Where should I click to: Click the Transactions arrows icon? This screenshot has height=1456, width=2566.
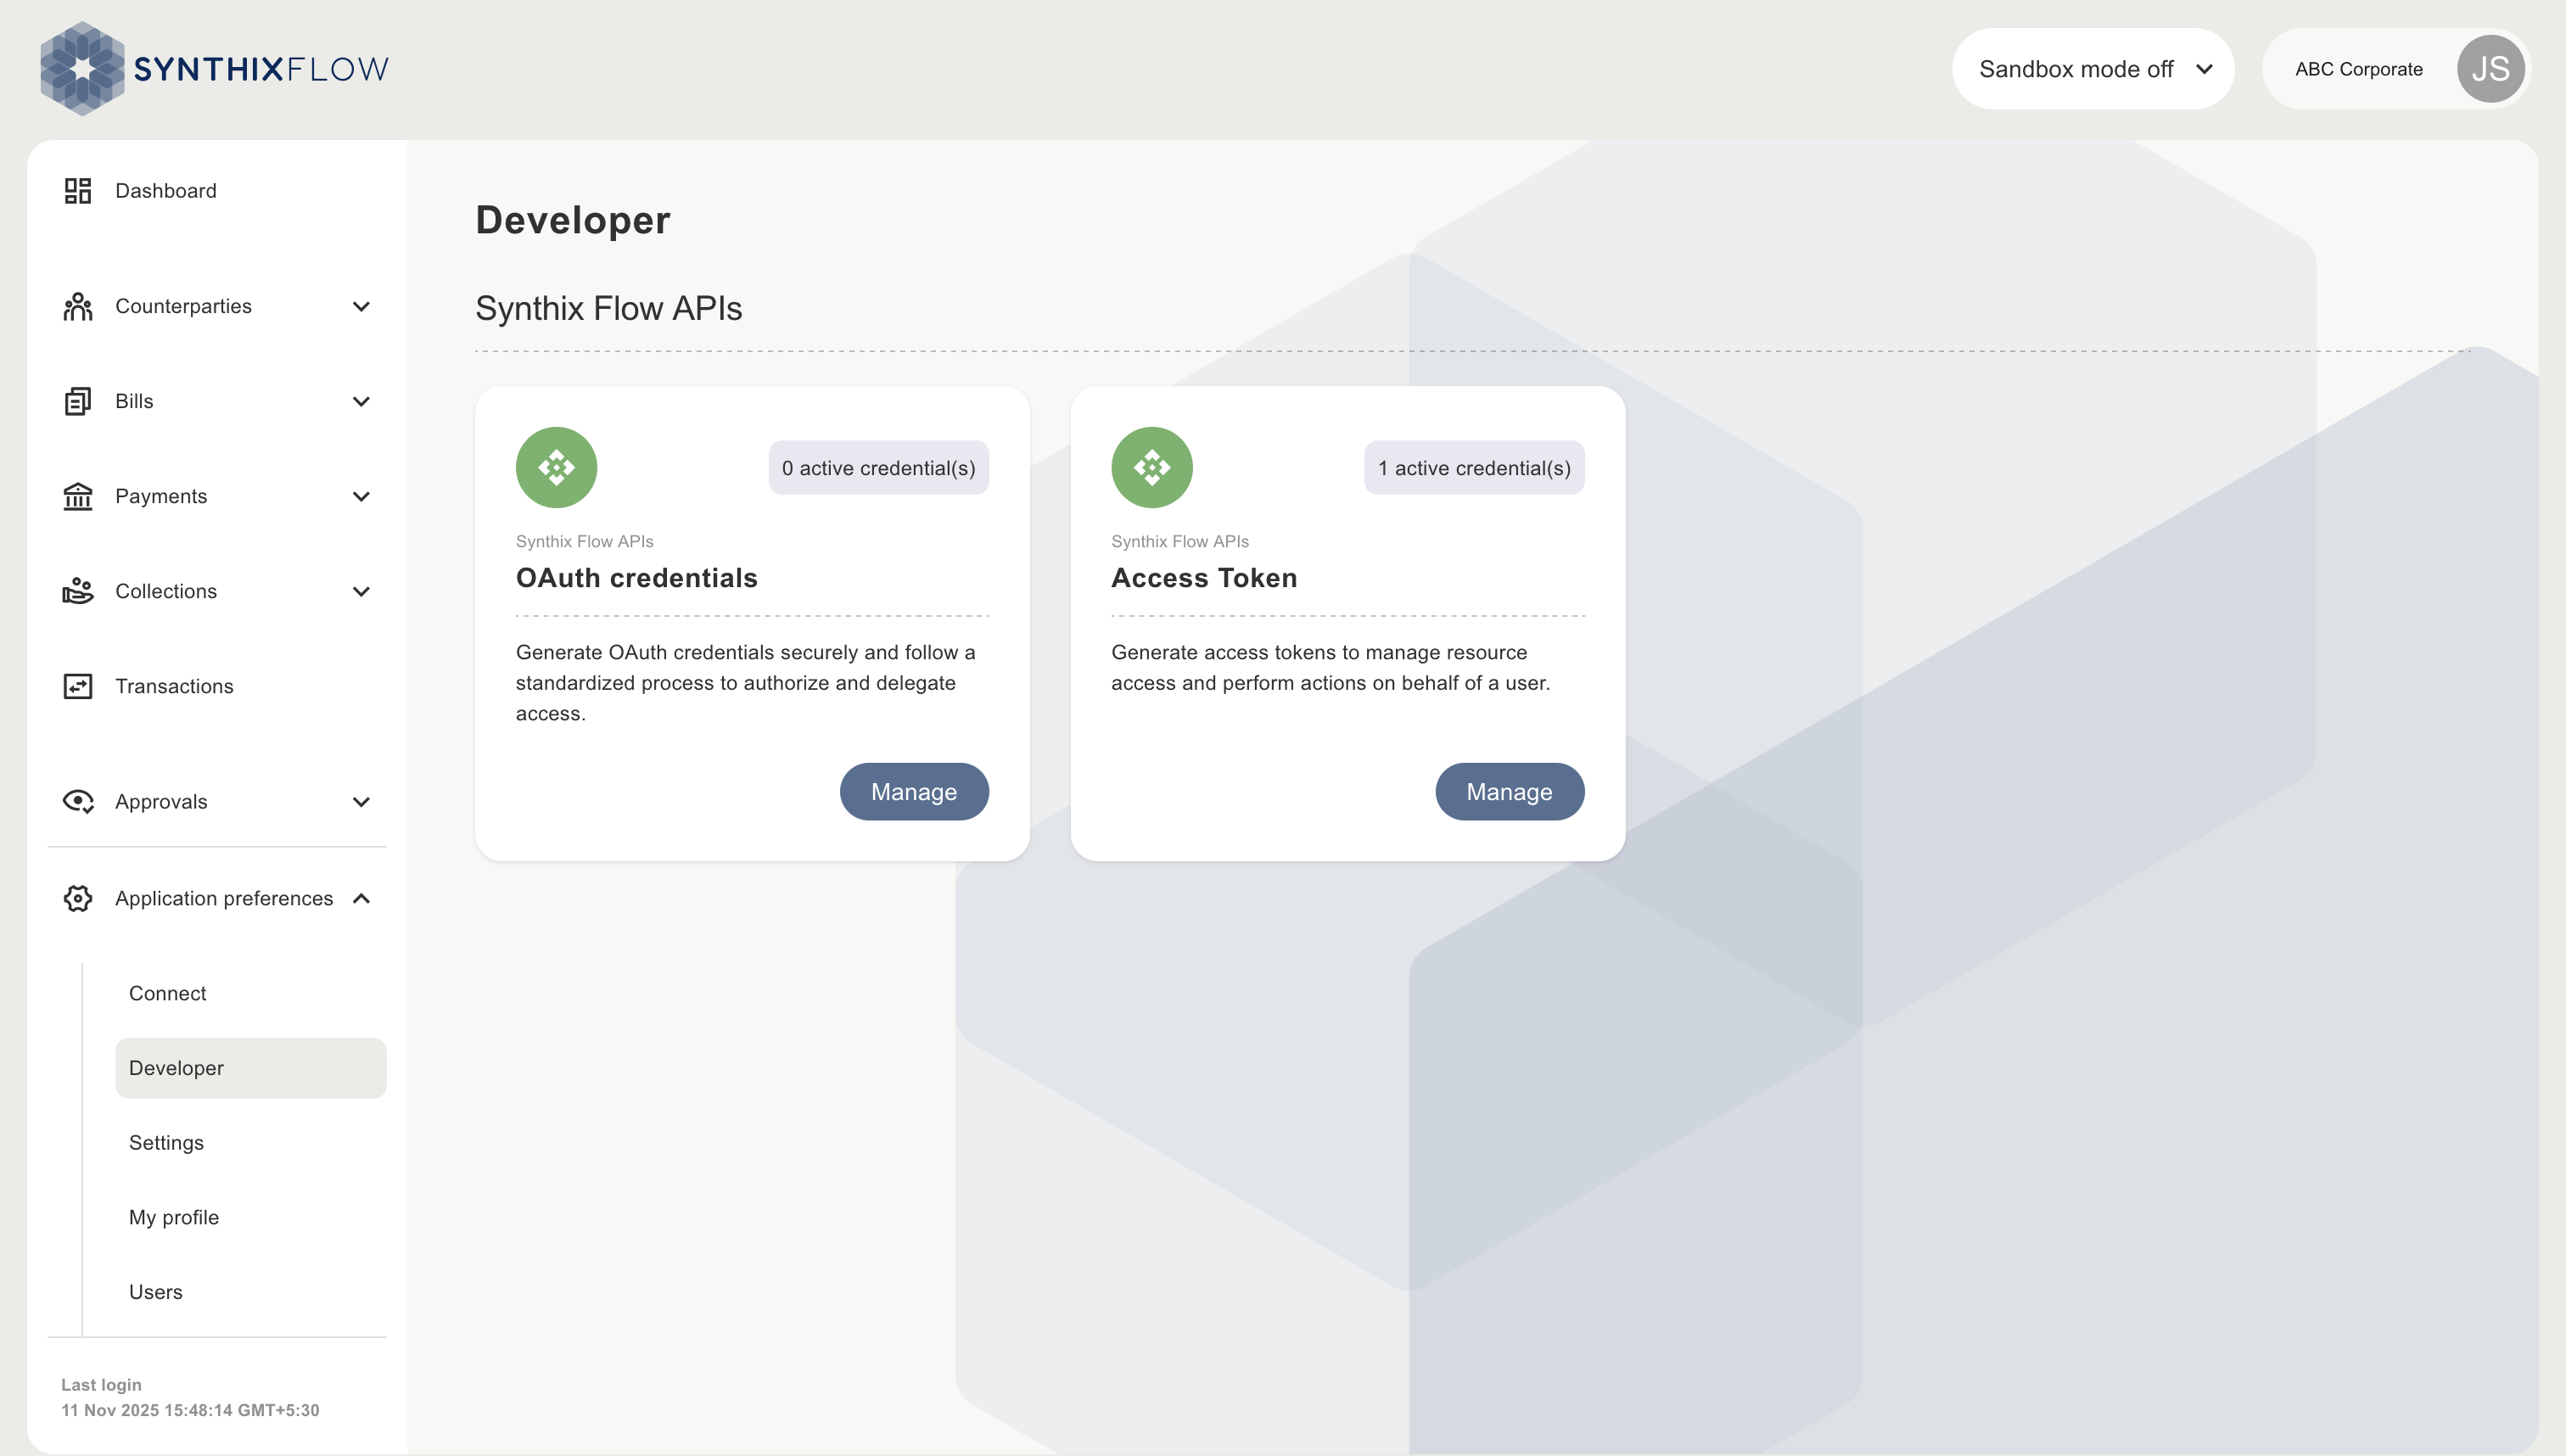point(78,686)
